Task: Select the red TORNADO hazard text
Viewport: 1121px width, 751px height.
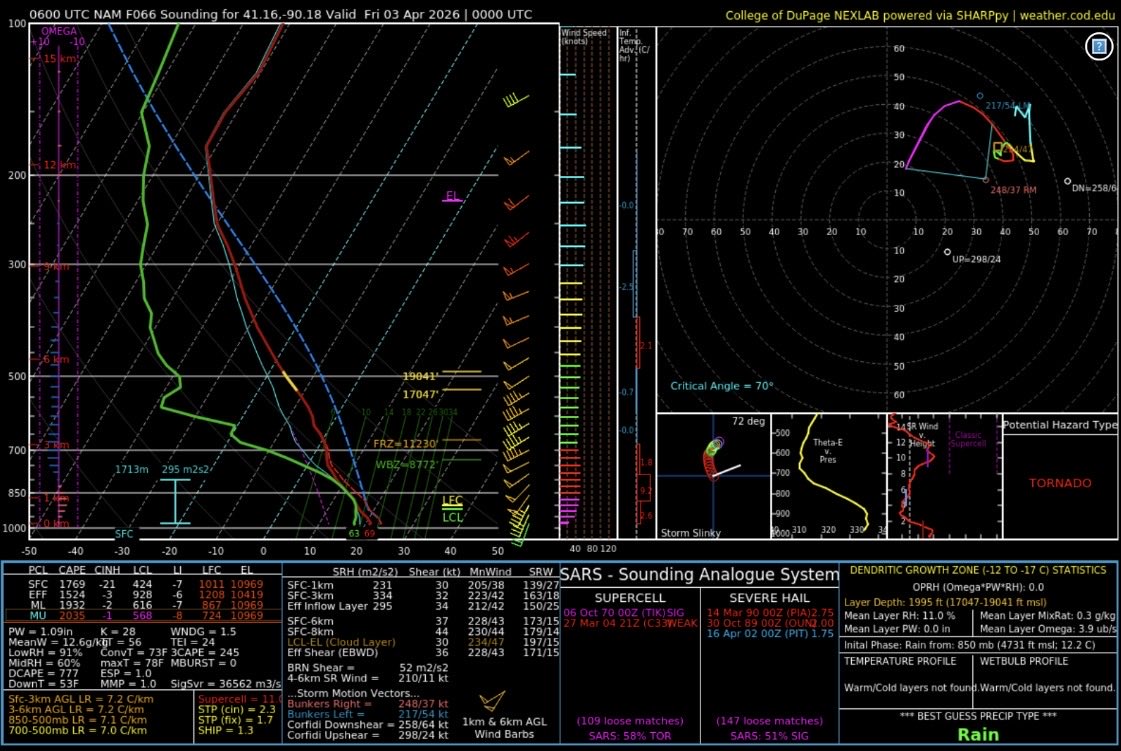Action: [1060, 483]
